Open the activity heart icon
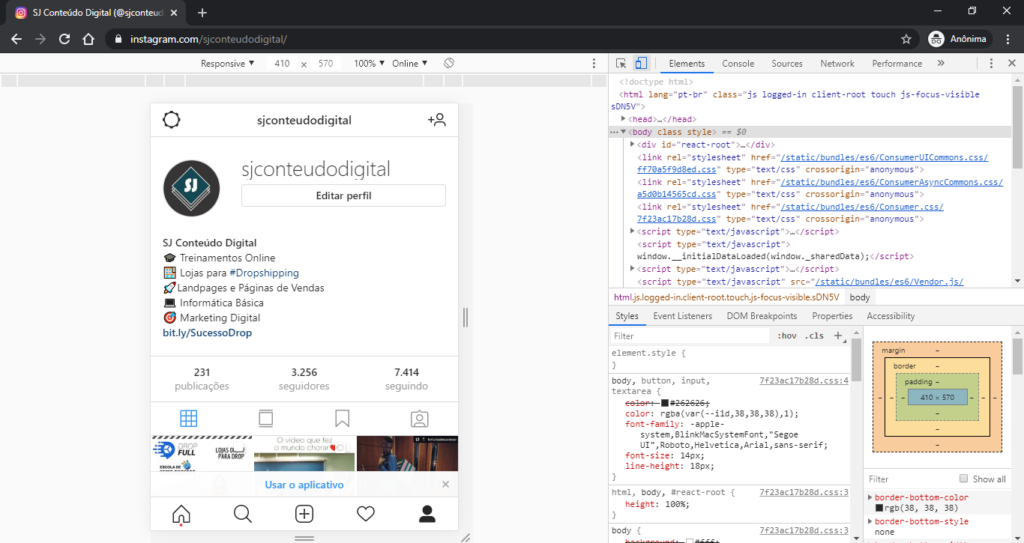This screenshot has width=1024, height=543. coord(366,514)
